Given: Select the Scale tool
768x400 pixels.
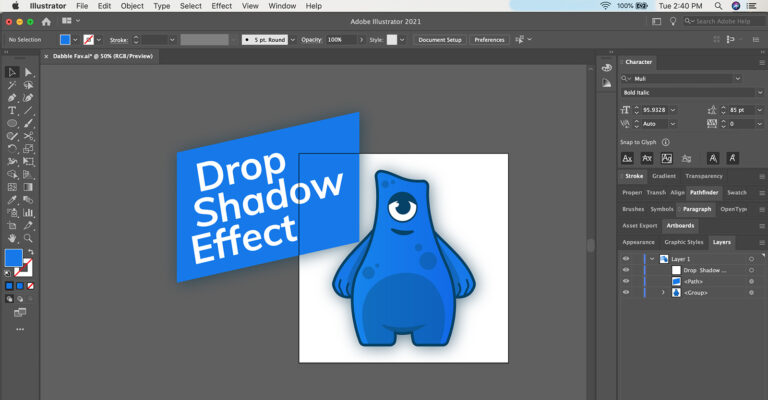Looking at the screenshot, I should point(28,149).
